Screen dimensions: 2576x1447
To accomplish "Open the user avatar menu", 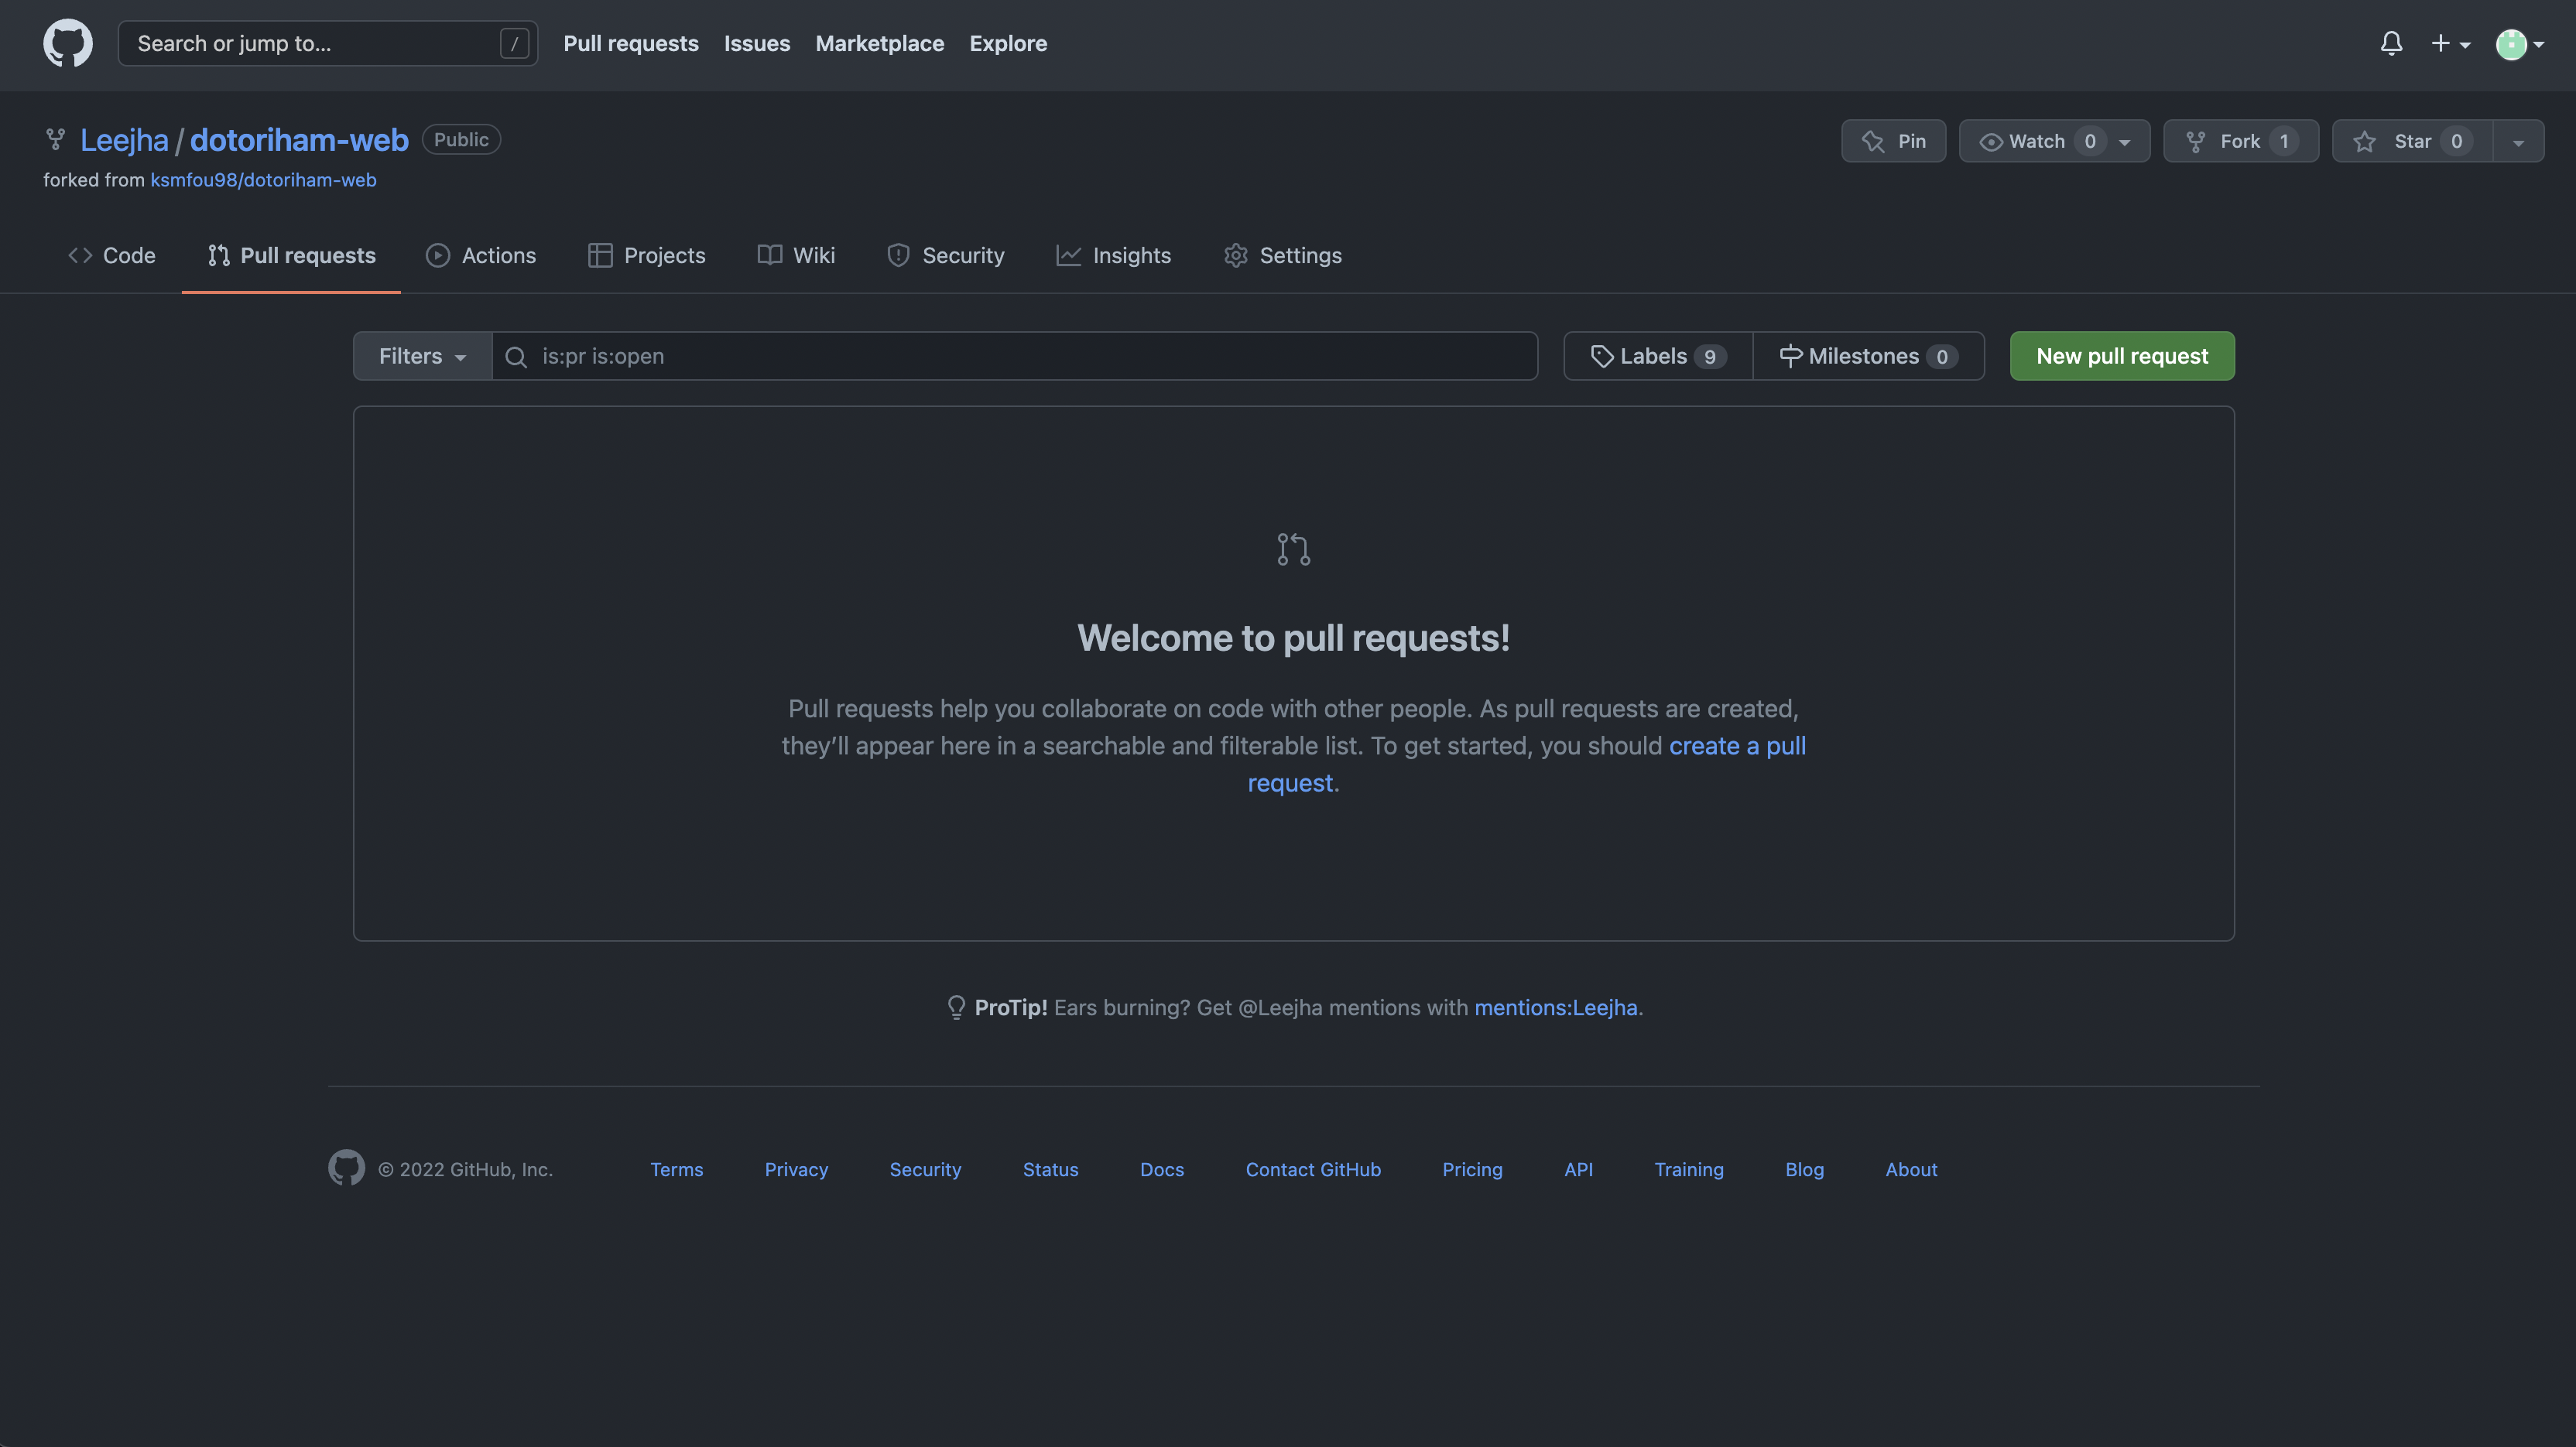I will (x=2519, y=43).
